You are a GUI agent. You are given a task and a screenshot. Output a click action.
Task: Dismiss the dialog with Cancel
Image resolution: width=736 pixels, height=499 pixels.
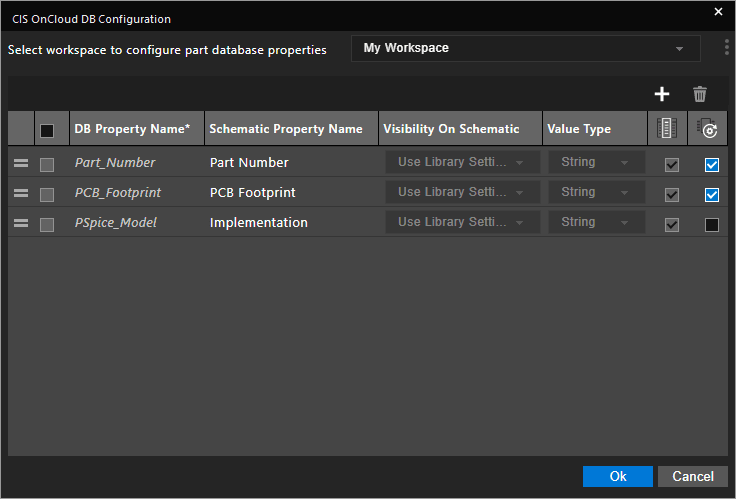pos(693,476)
